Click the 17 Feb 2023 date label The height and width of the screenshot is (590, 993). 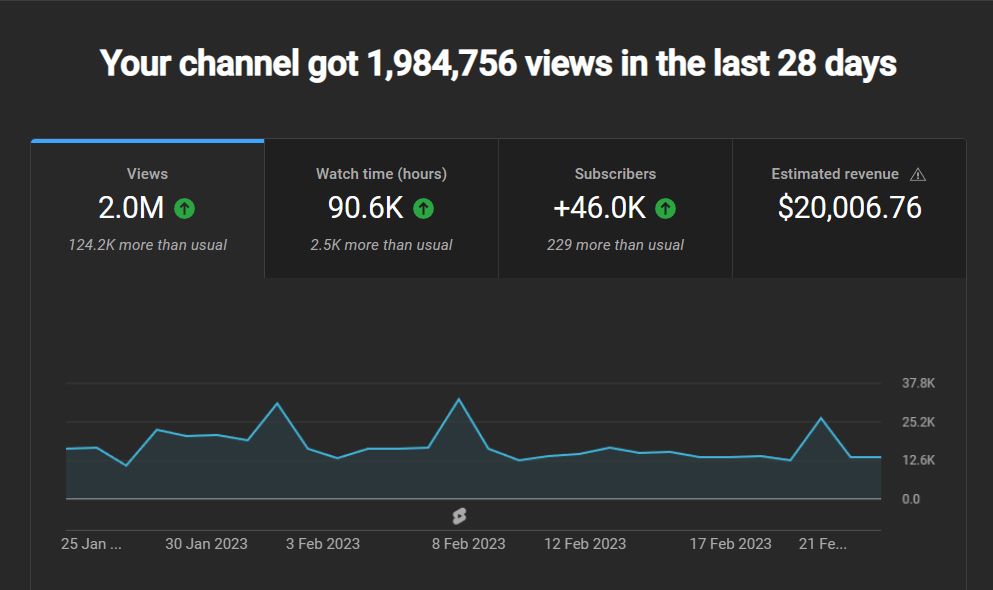pyautogui.click(x=730, y=544)
